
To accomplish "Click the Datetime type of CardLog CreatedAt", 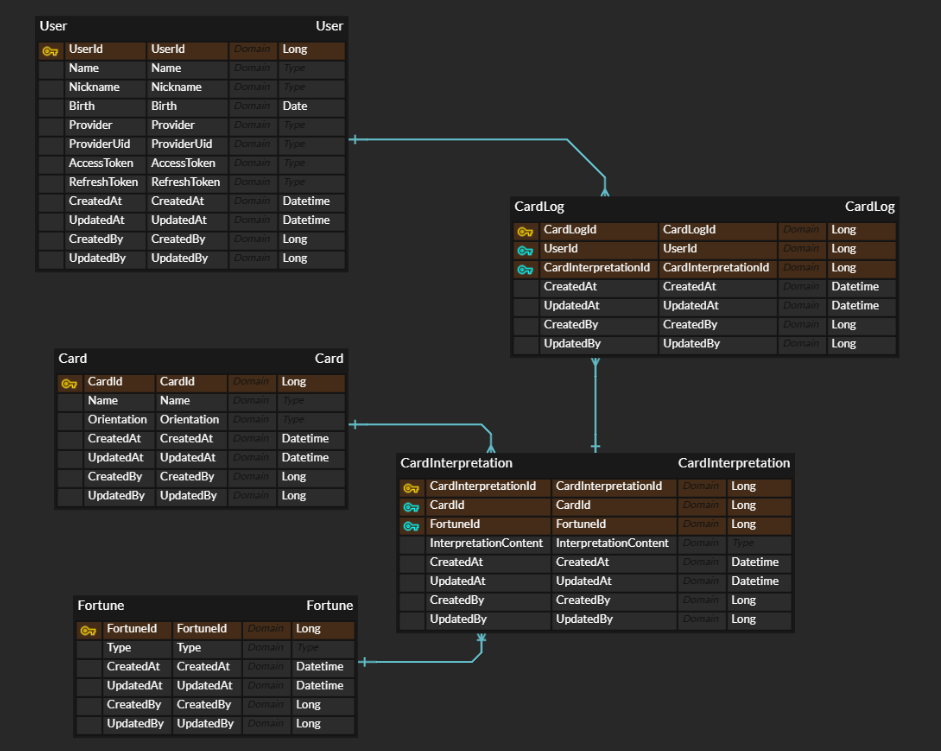I will click(x=862, y=286).
